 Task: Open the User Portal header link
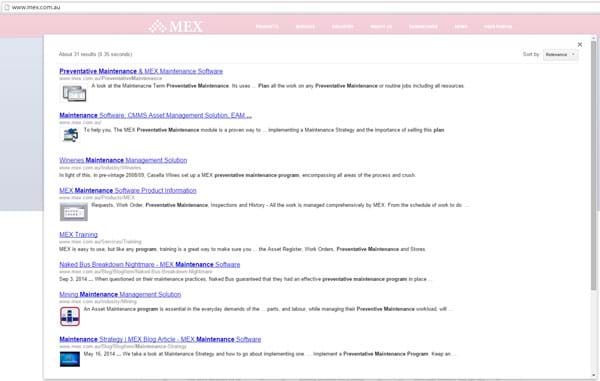pyautogui.click(x=498, y=26)
